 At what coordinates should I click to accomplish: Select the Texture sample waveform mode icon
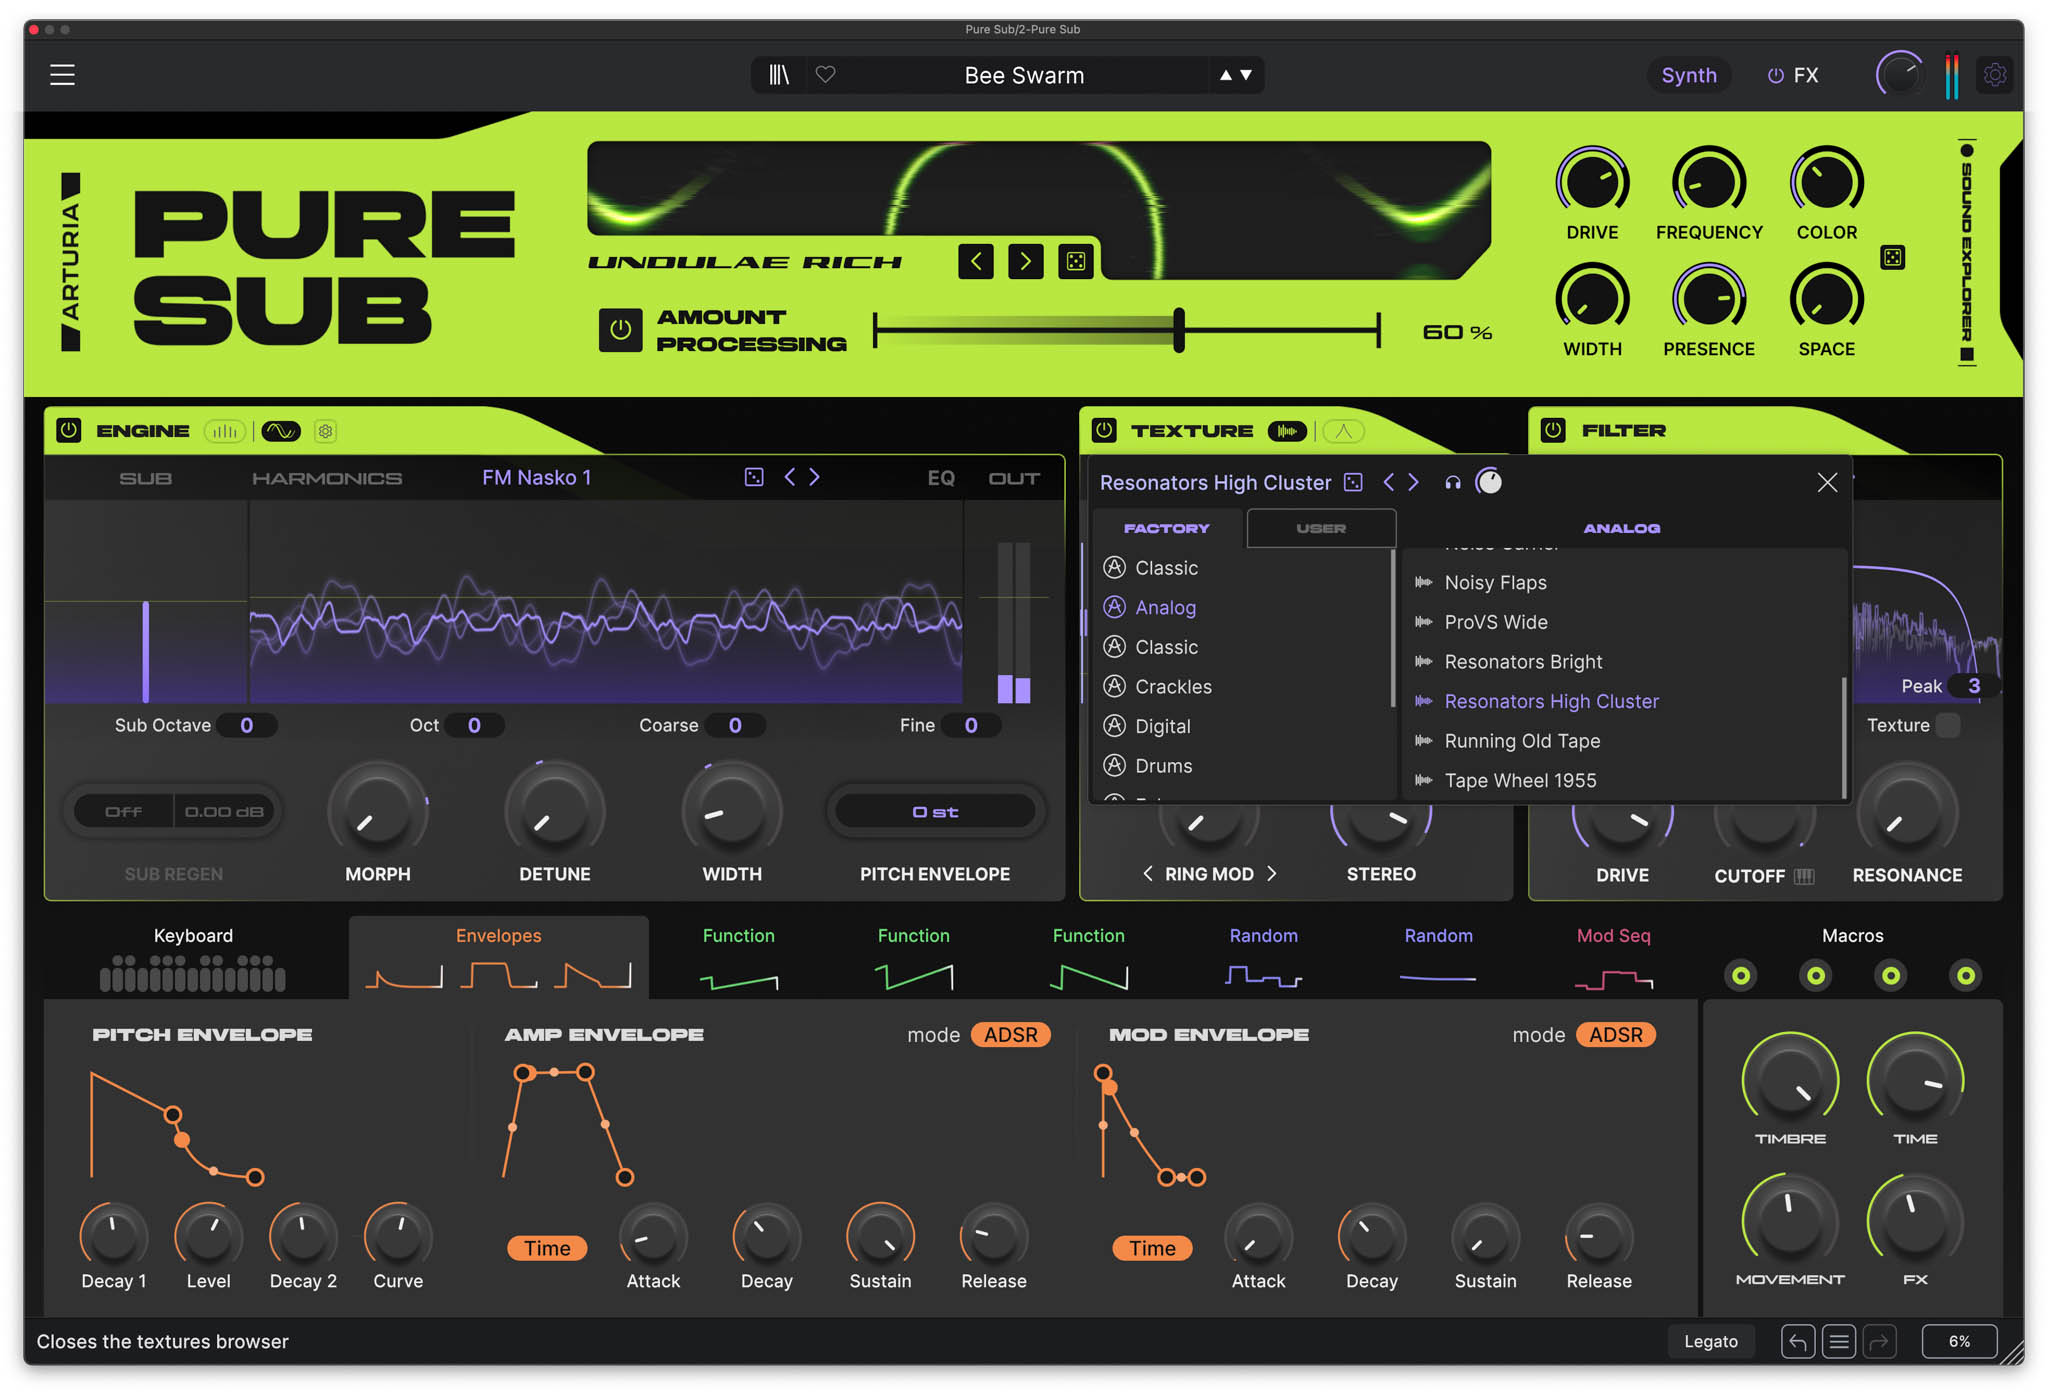1287,431
